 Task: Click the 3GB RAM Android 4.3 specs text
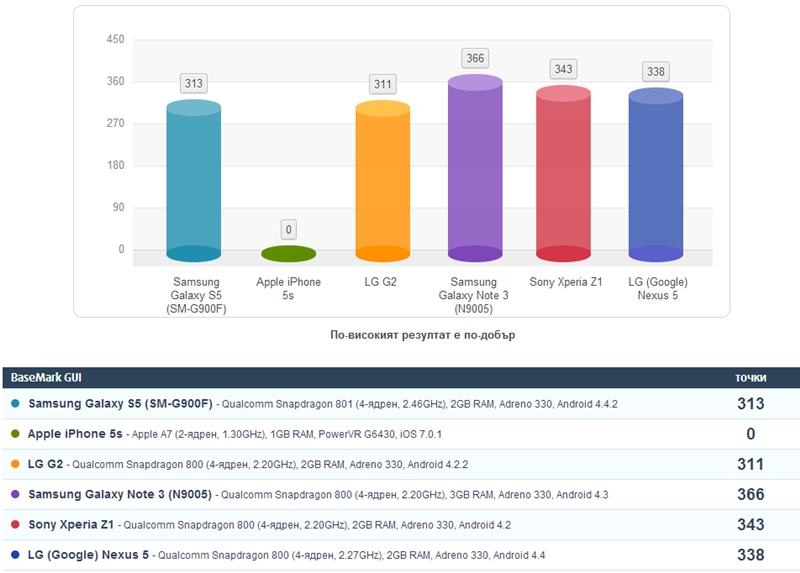click(414, 494)
